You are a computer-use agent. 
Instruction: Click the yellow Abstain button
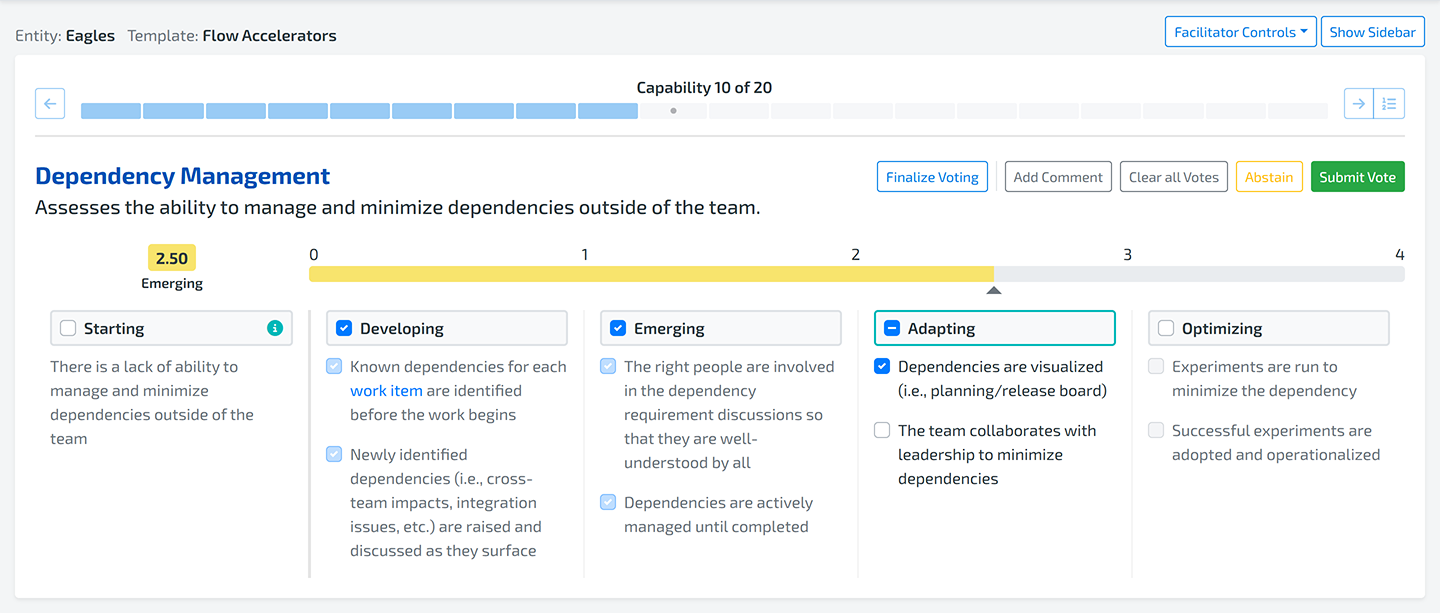pos(1269,177)
